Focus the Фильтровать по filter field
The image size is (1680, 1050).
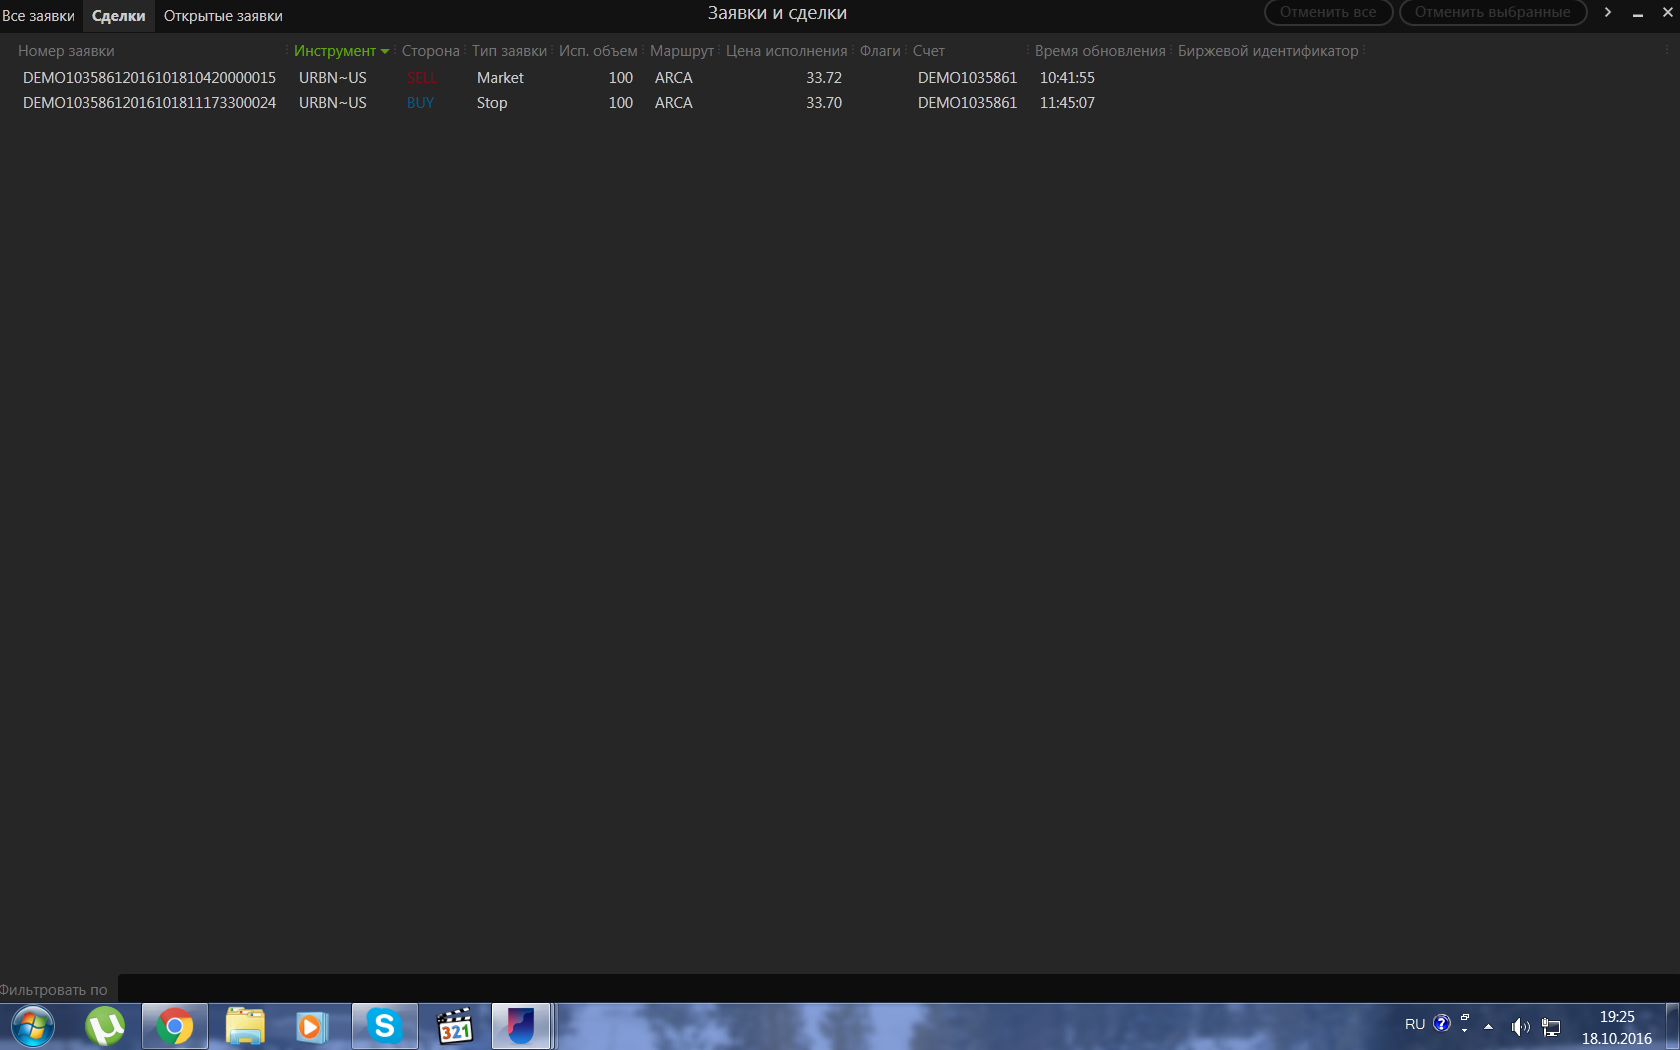coord(898,989)
